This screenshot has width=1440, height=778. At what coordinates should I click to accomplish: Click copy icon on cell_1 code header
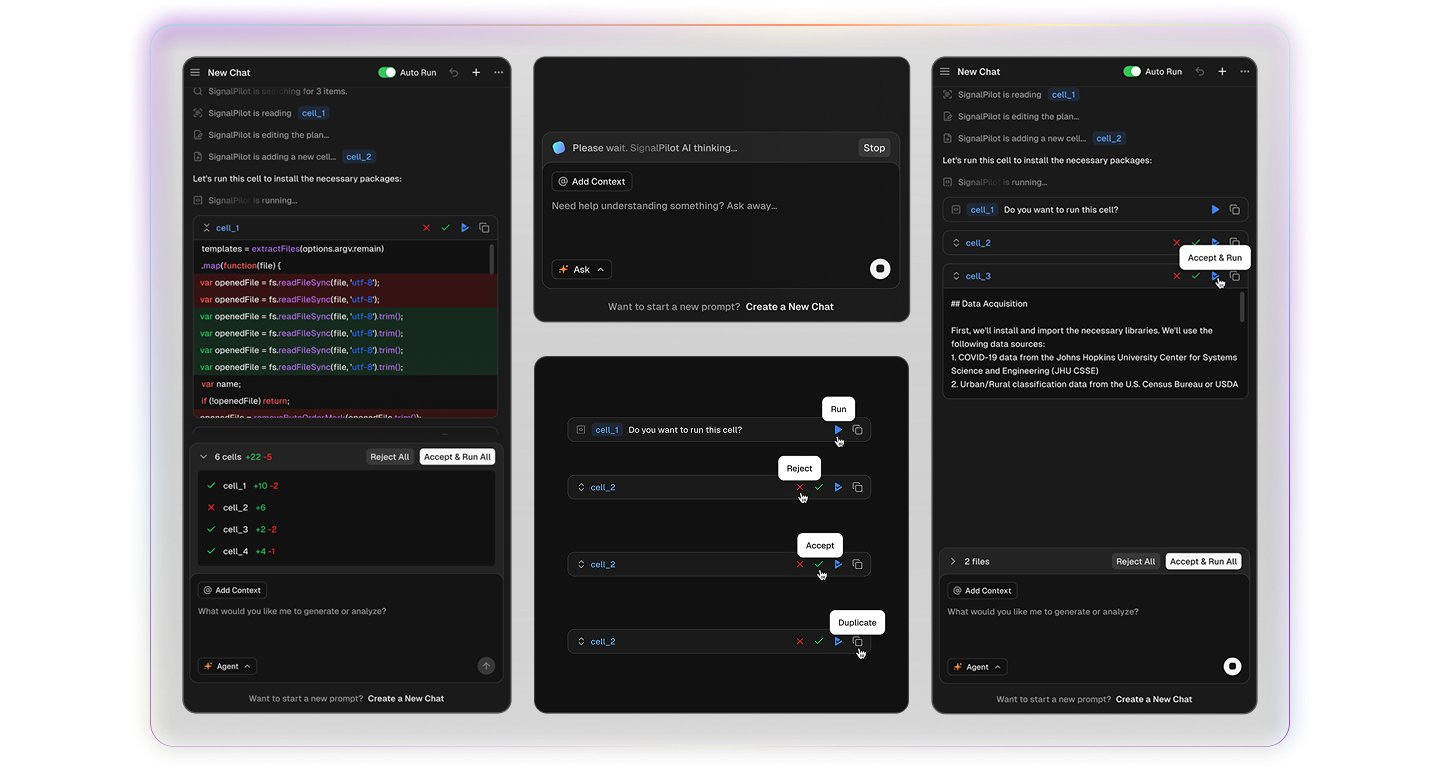pyautogui.click(x=484, y=228)
